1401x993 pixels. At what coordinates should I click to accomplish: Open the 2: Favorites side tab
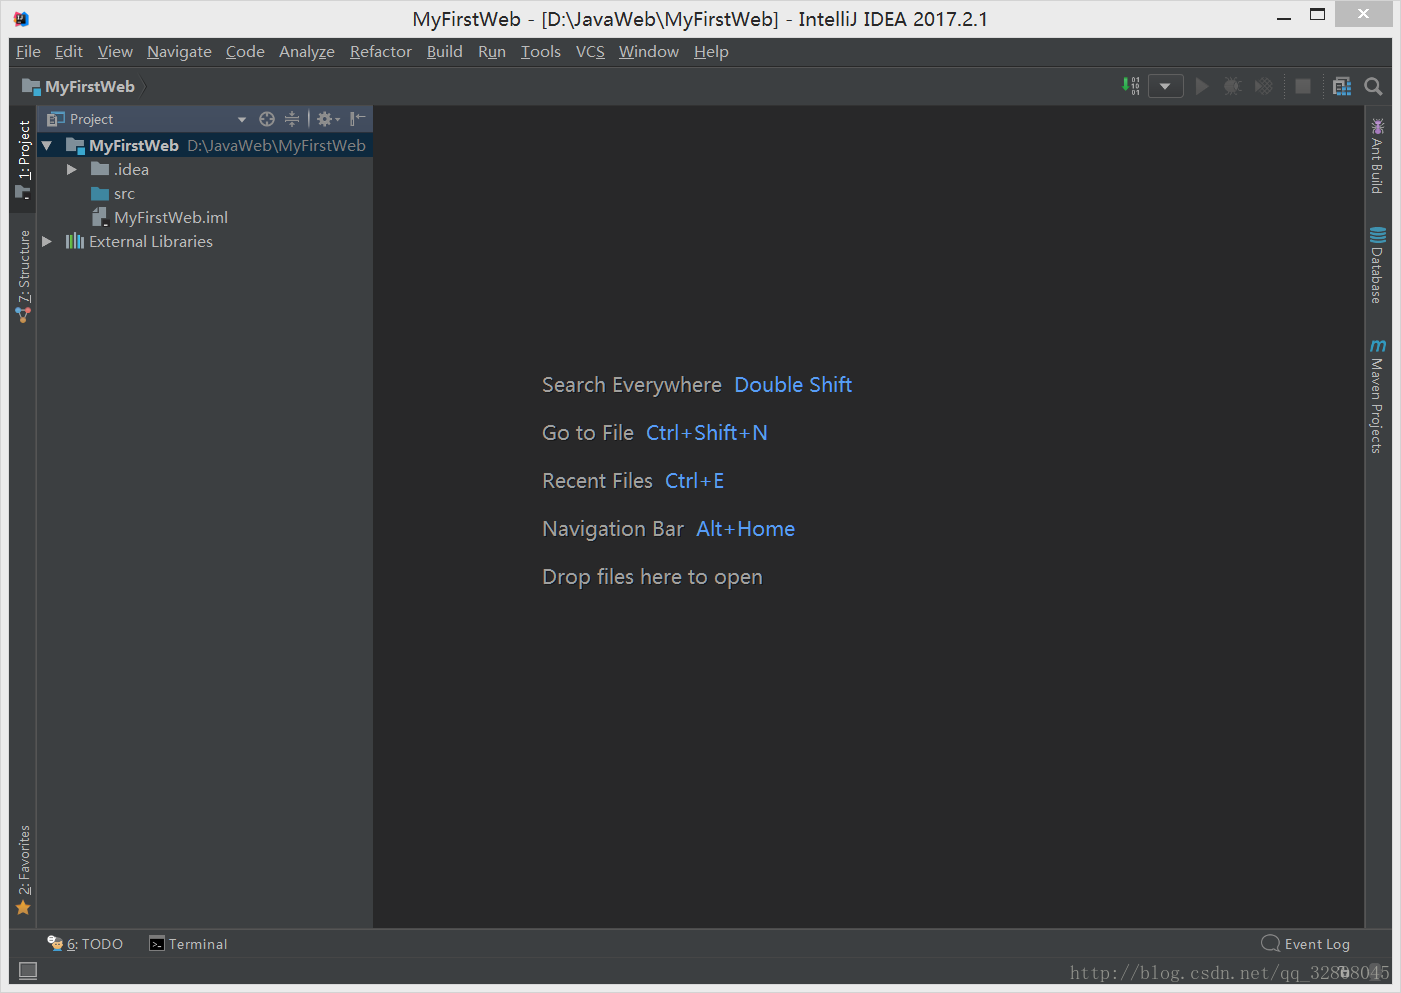point(23,870)
